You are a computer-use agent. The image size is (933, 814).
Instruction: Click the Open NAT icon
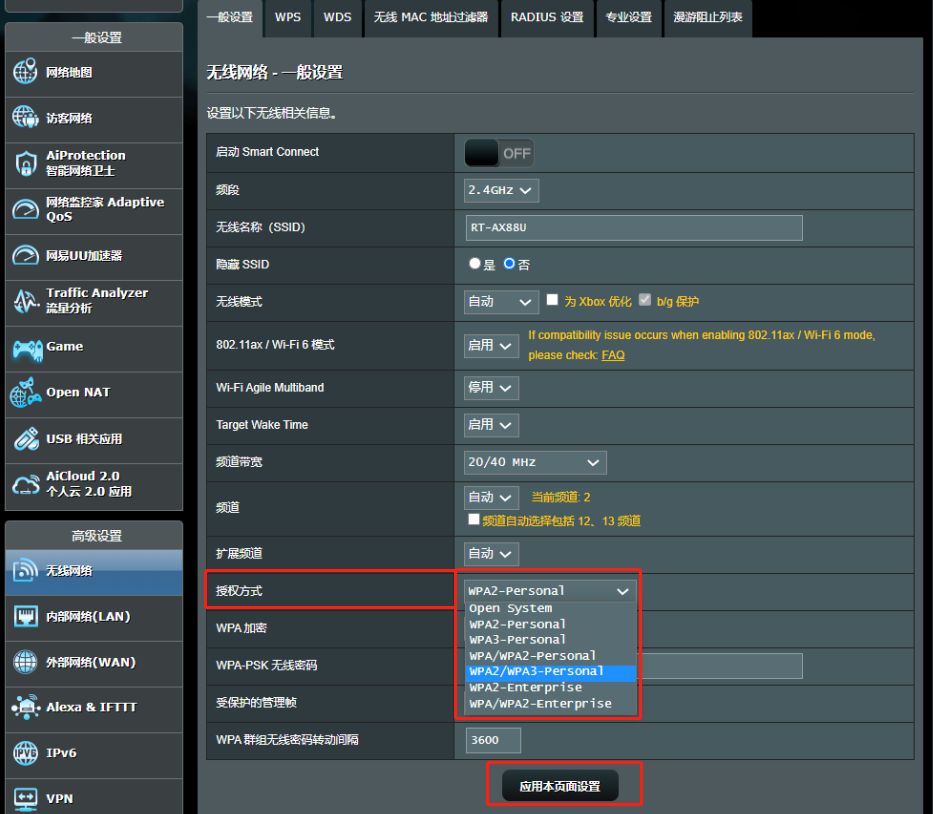25,392
